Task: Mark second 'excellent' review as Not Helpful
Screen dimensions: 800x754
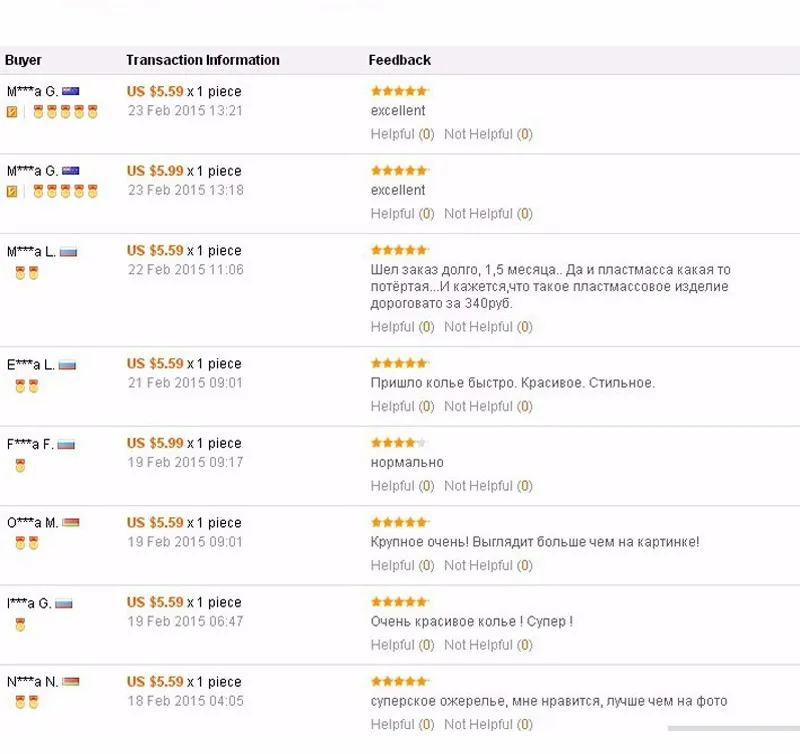Action: (x=488, y=214)
